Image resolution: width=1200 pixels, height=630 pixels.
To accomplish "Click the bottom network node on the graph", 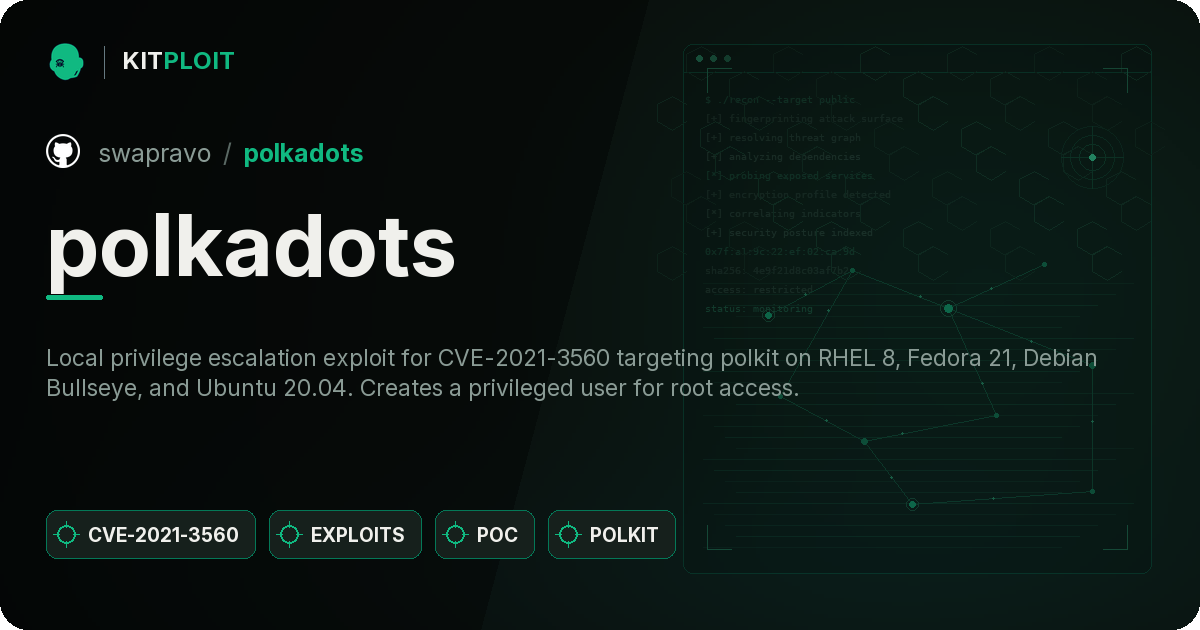I will coord(912,505).
